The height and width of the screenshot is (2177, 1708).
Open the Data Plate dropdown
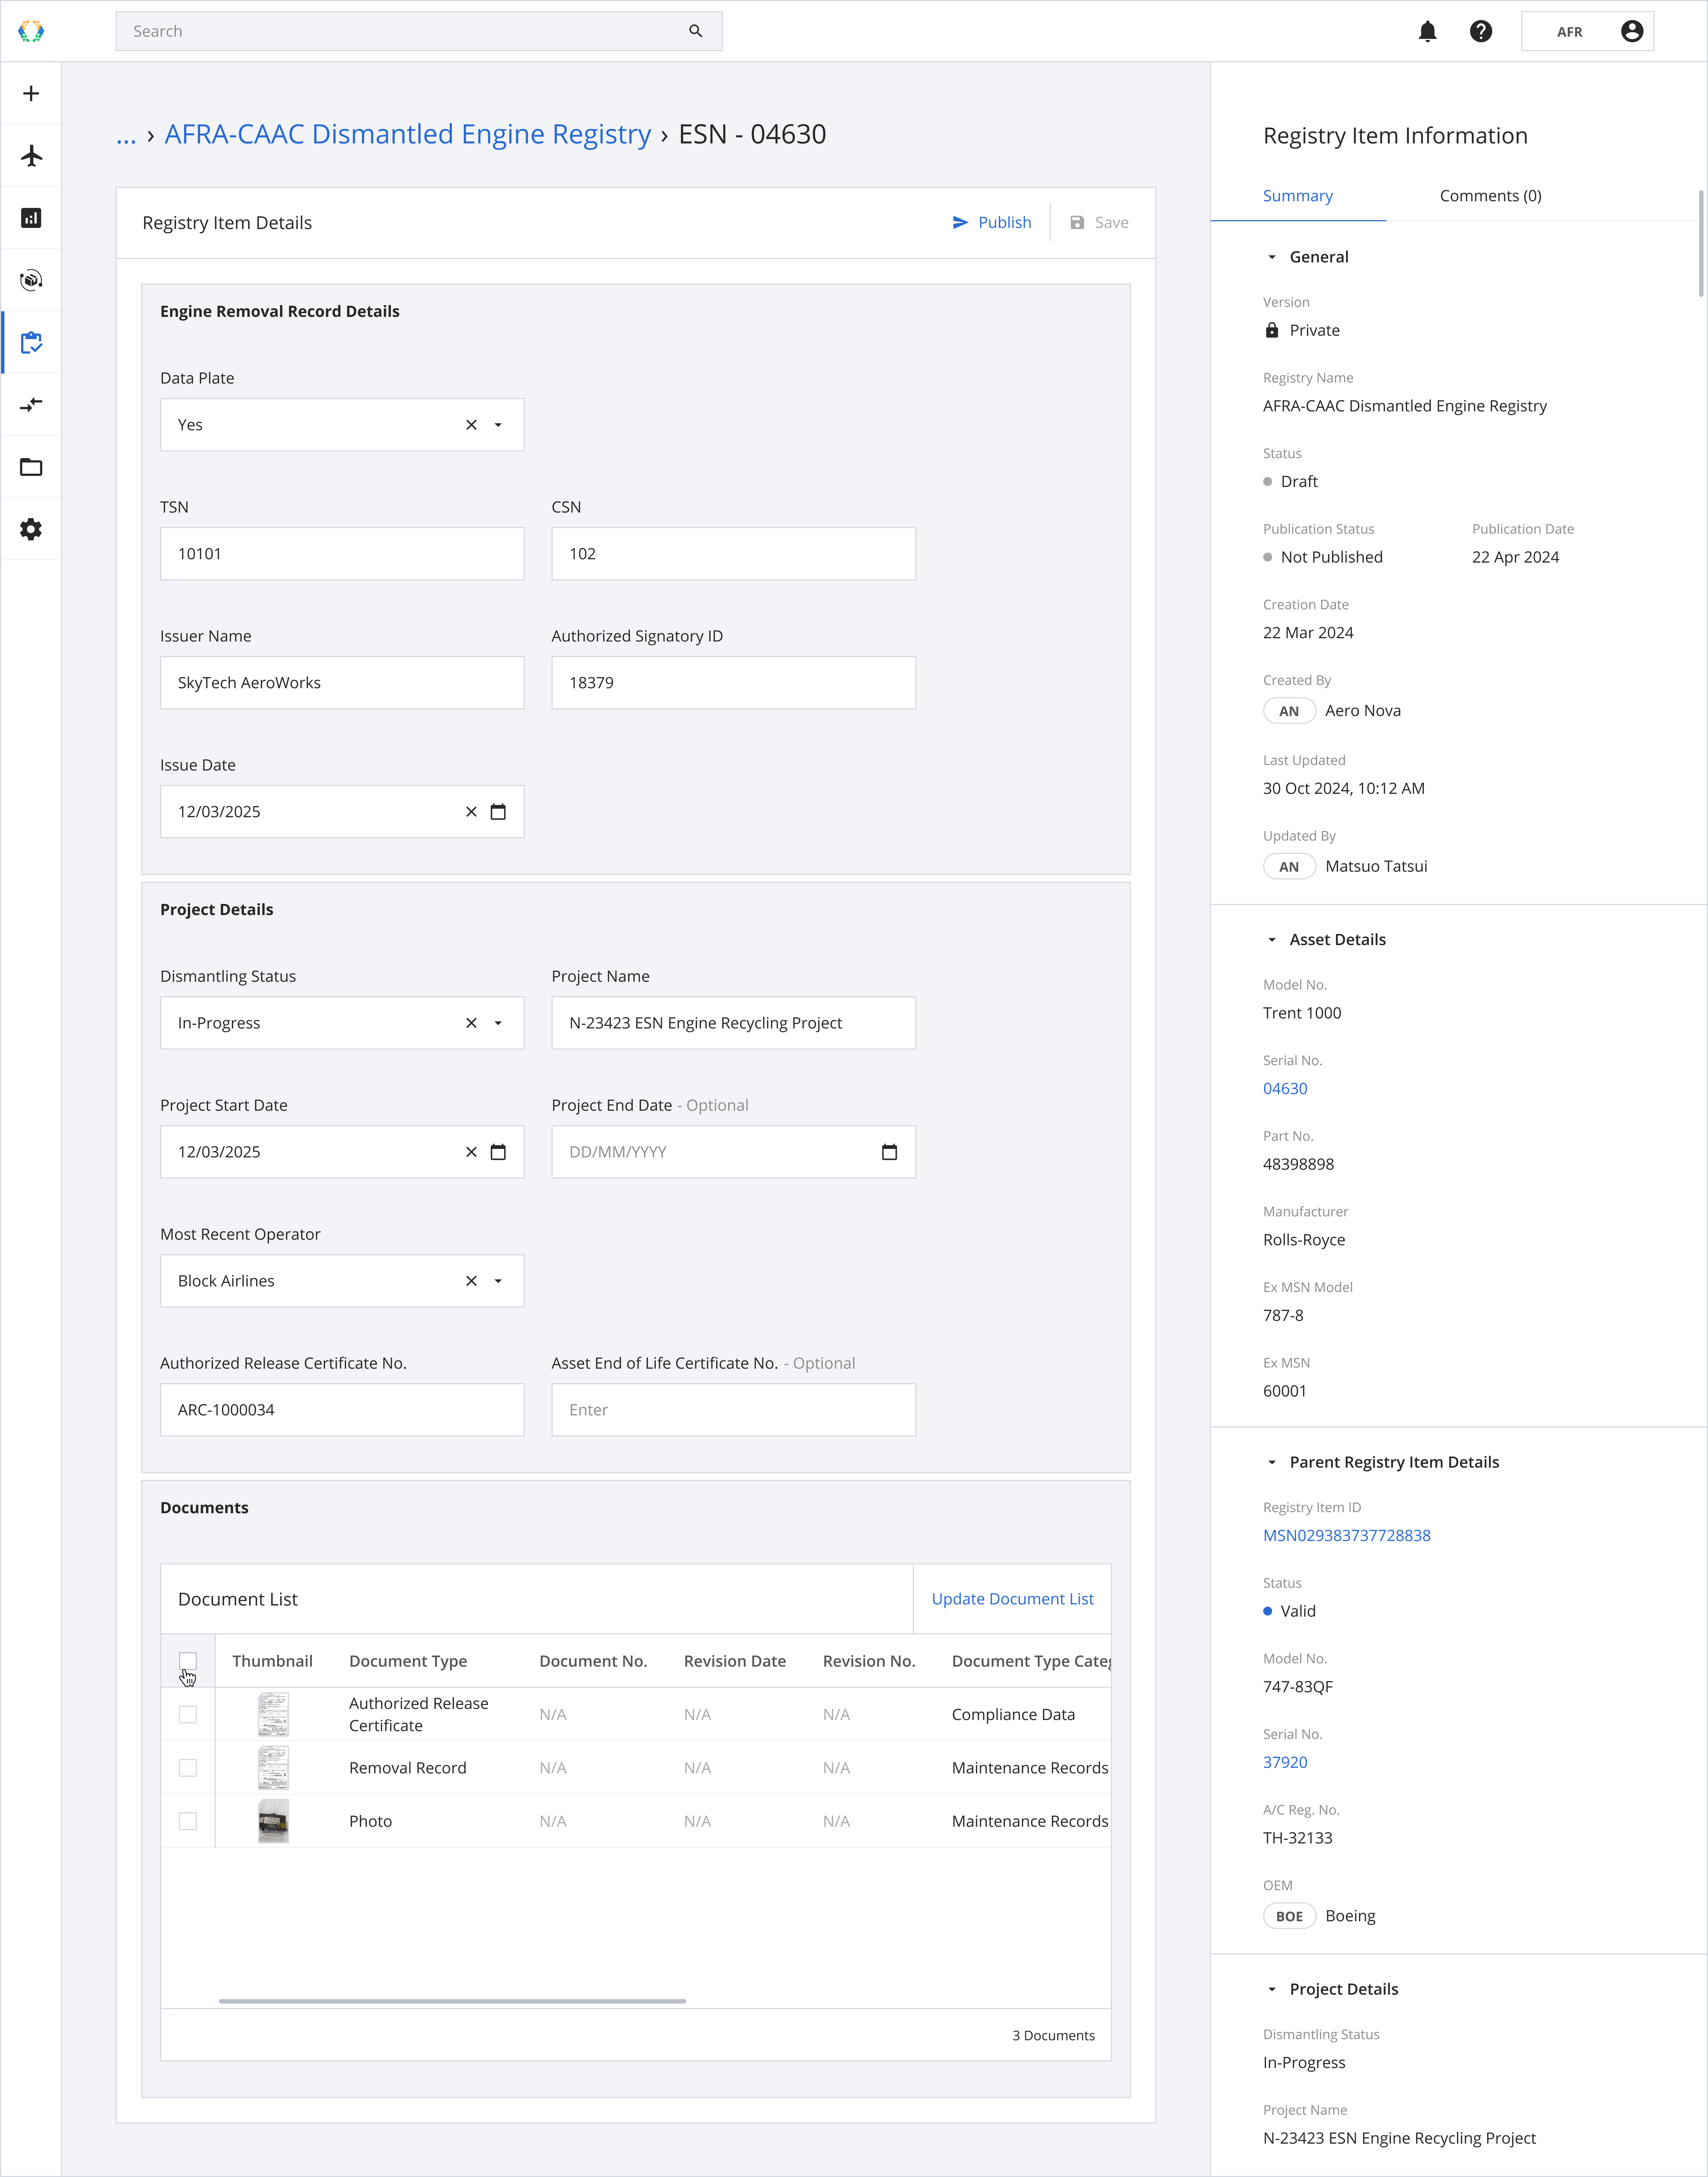(498, 425)
